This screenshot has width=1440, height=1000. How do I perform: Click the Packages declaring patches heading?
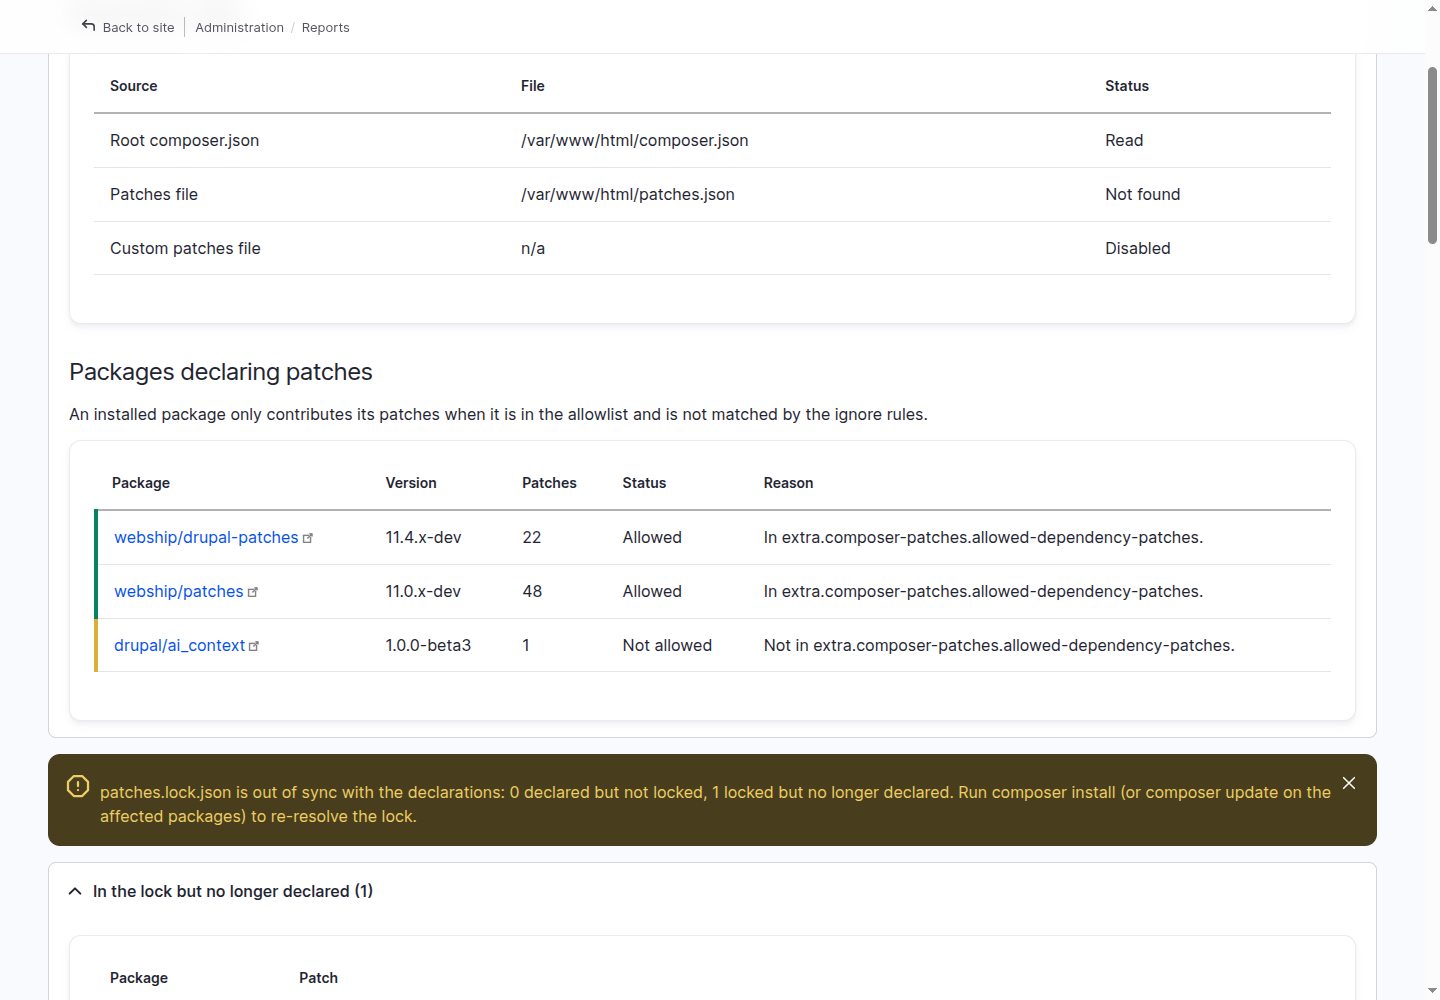click(221, 372)
